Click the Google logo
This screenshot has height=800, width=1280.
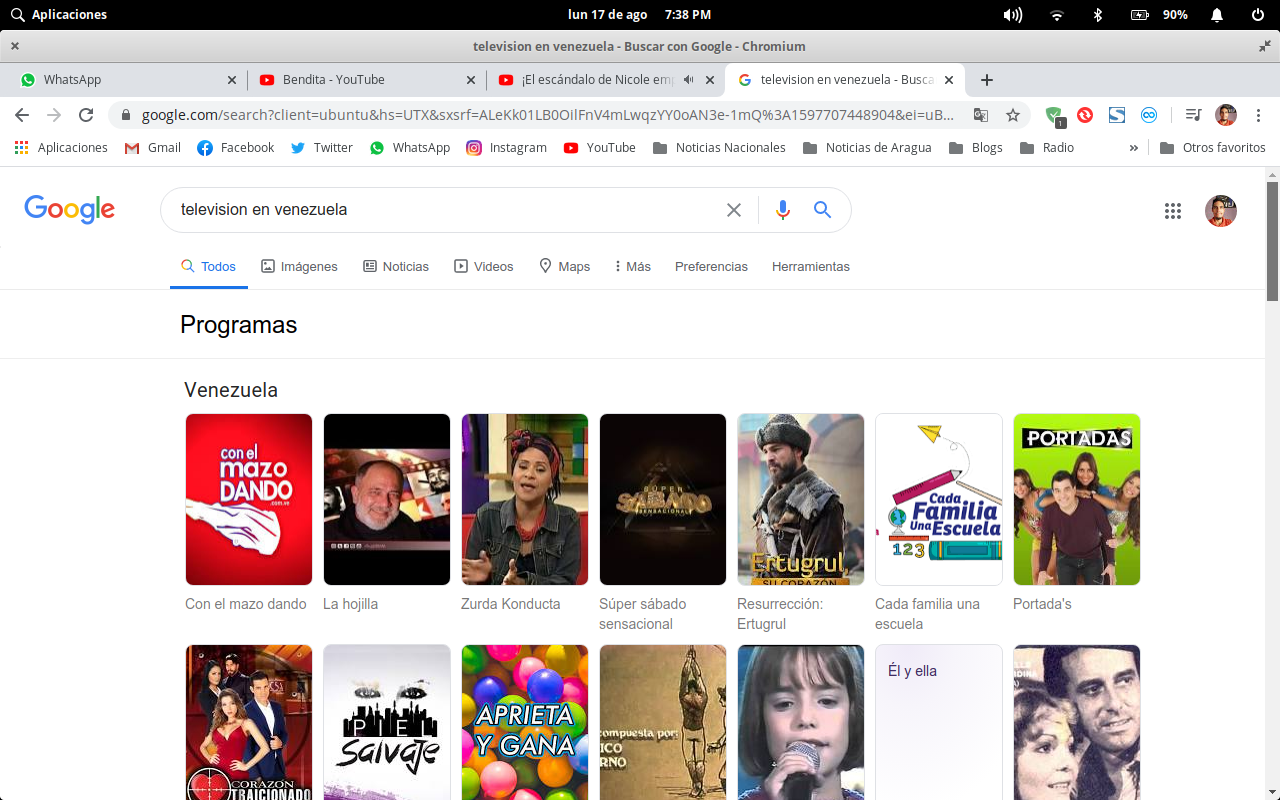click(x=70, y=209)
